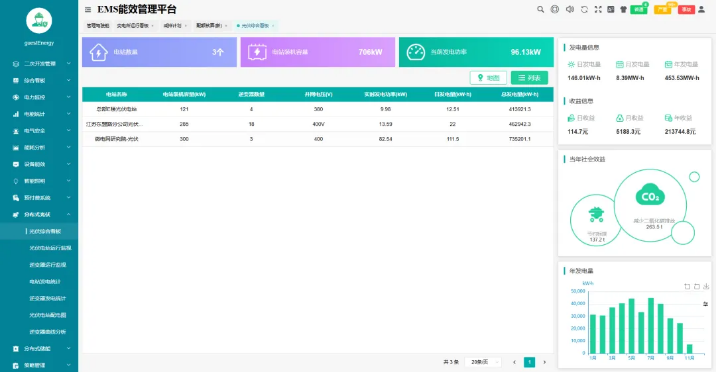Mute alarm sound via the speaker icon
This screenshot has height=372, width=717.
pos(569,9)
